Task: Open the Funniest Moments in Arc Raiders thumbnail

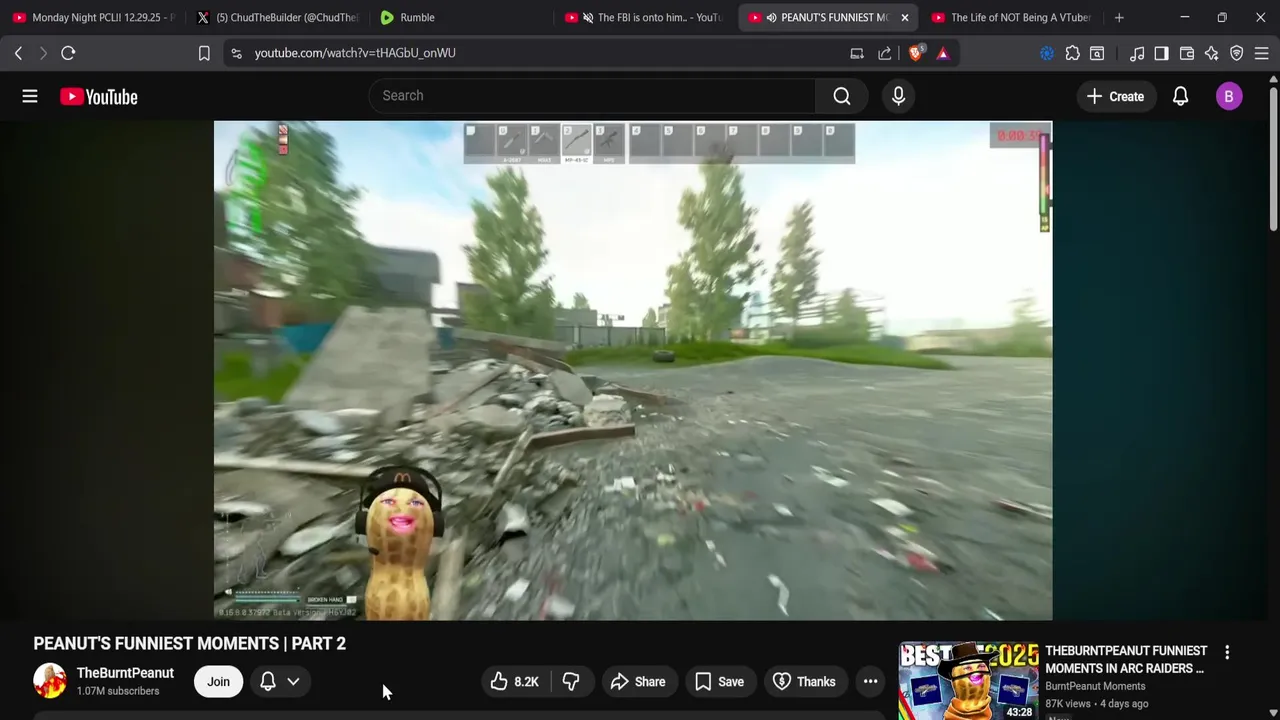Action: point(969,681)
